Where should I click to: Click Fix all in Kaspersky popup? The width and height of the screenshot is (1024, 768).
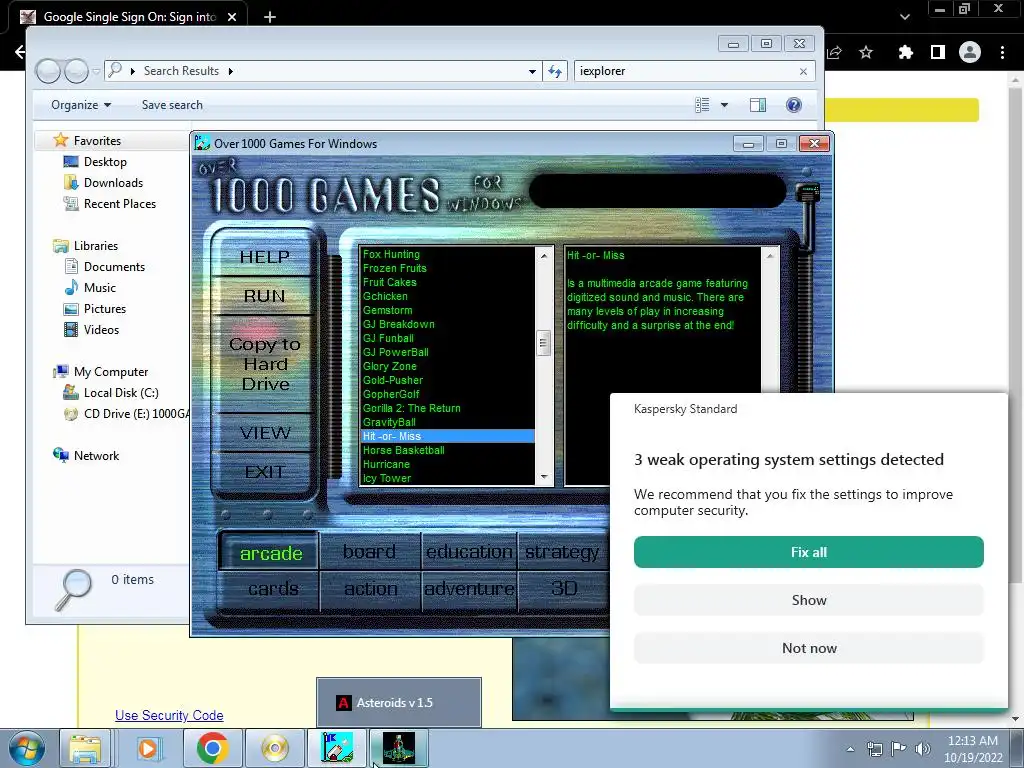coord(808,552)
